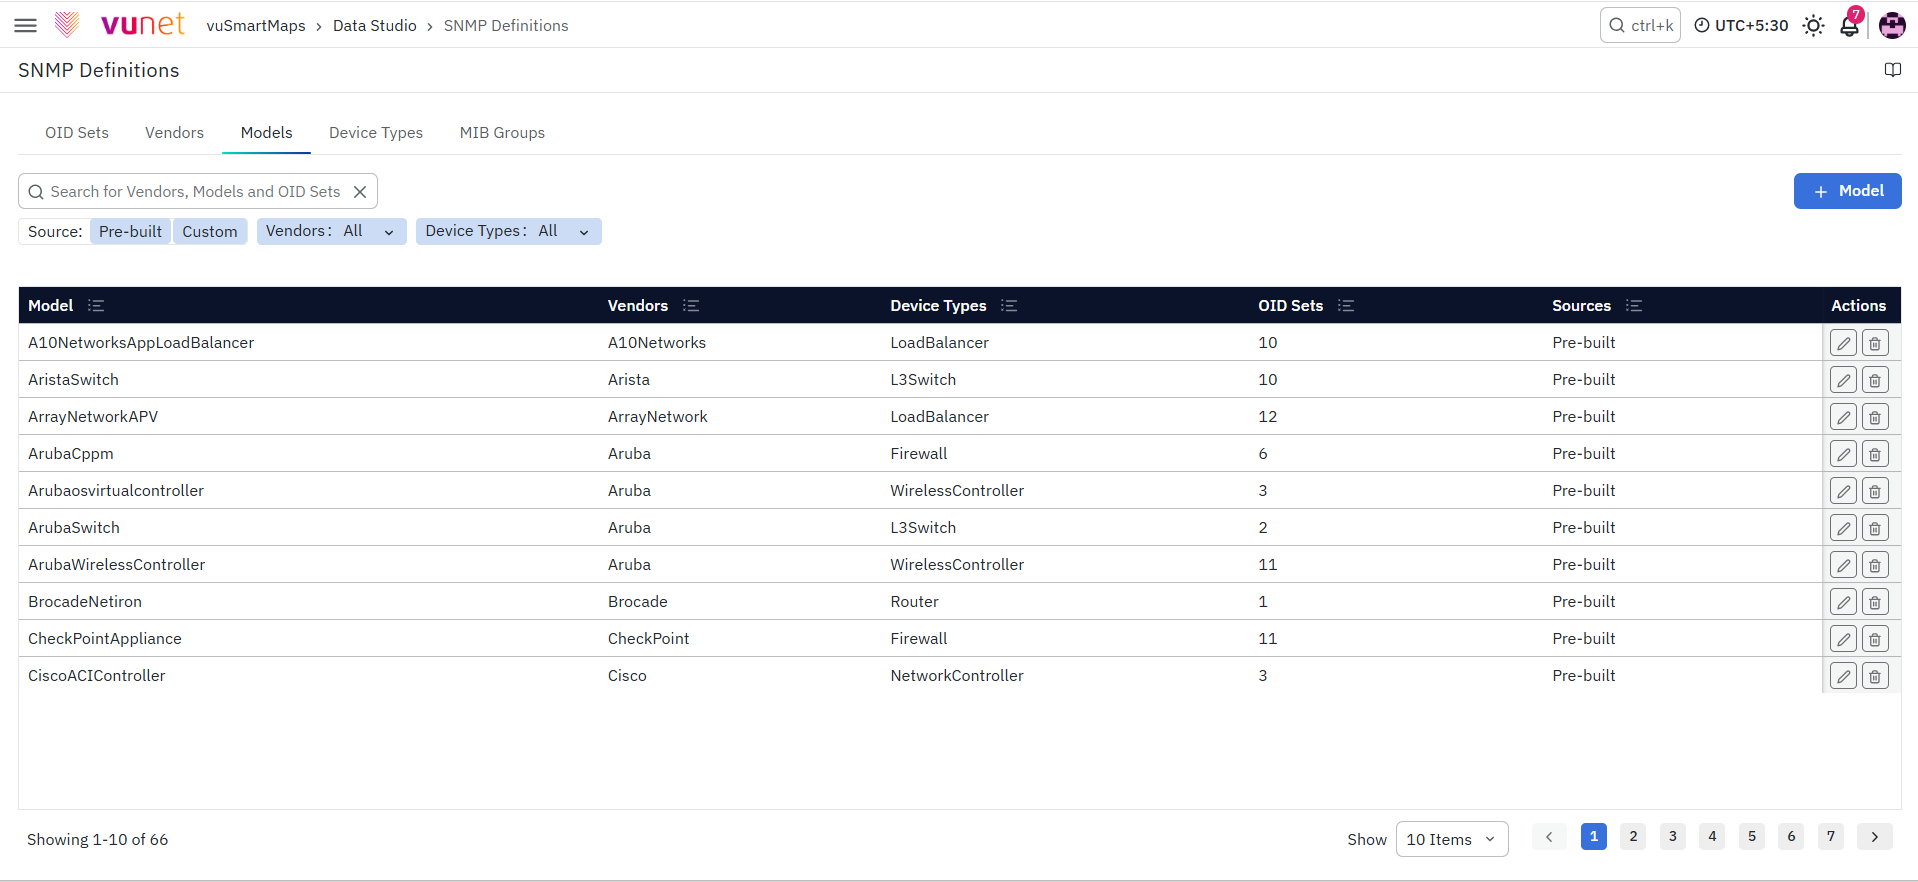The width and height of the screenshot is (1918, 882).
Task: Delete the A10NetworksAppLoadBalancer model
Action: tap(1875, 343)
